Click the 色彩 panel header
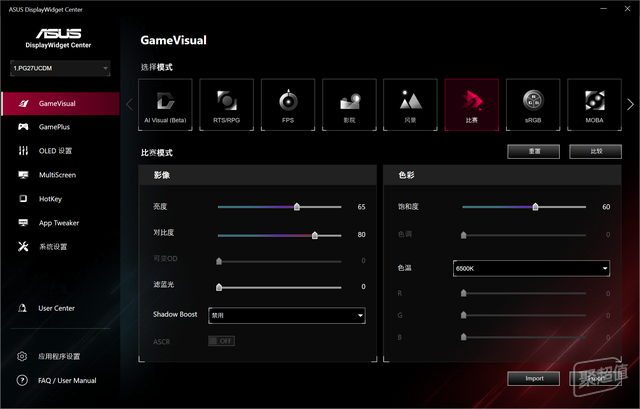The height and width of the screenshot is (409, 640). (x=502, y=175)
